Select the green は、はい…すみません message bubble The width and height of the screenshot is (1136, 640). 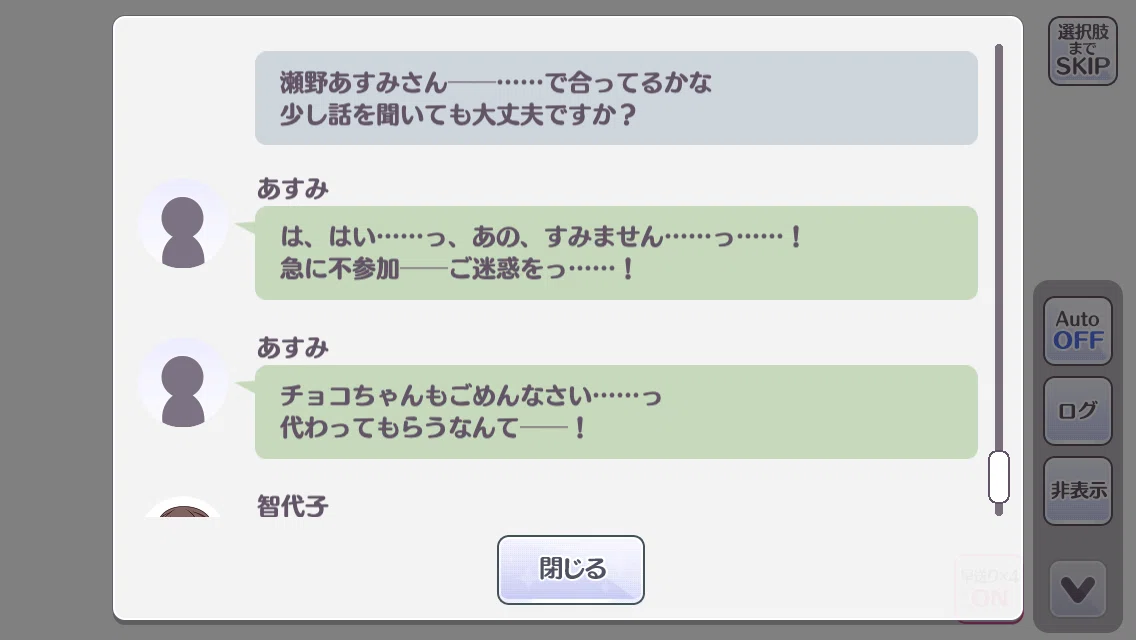coord(616,253)
